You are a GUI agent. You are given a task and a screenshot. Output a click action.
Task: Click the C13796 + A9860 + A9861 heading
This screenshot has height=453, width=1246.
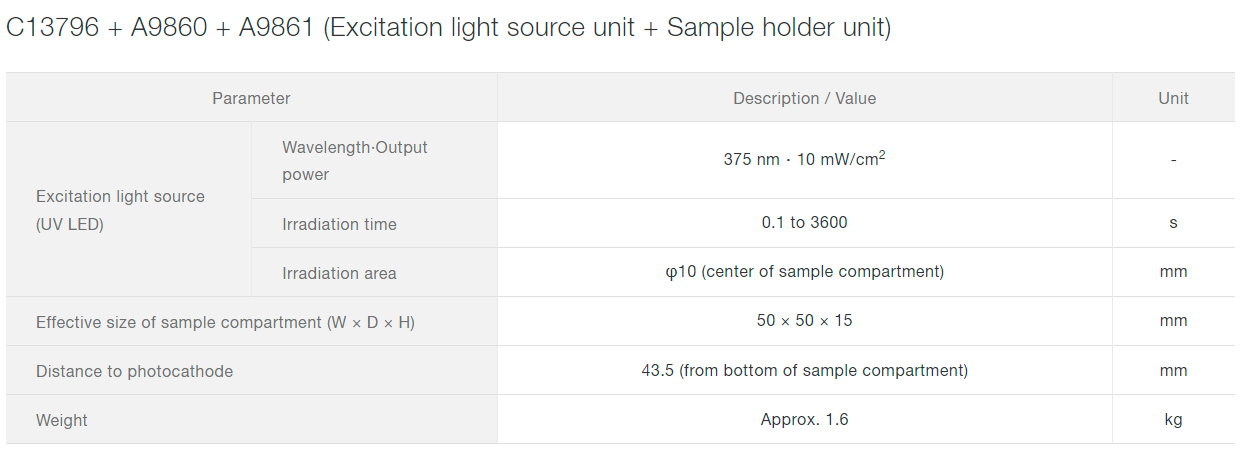point(448,27)
